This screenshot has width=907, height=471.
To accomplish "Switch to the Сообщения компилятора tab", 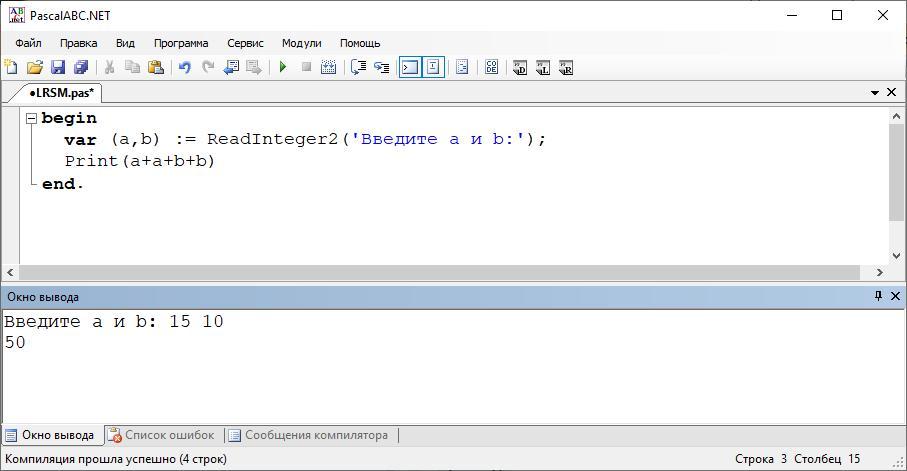I will coord(307,435).
